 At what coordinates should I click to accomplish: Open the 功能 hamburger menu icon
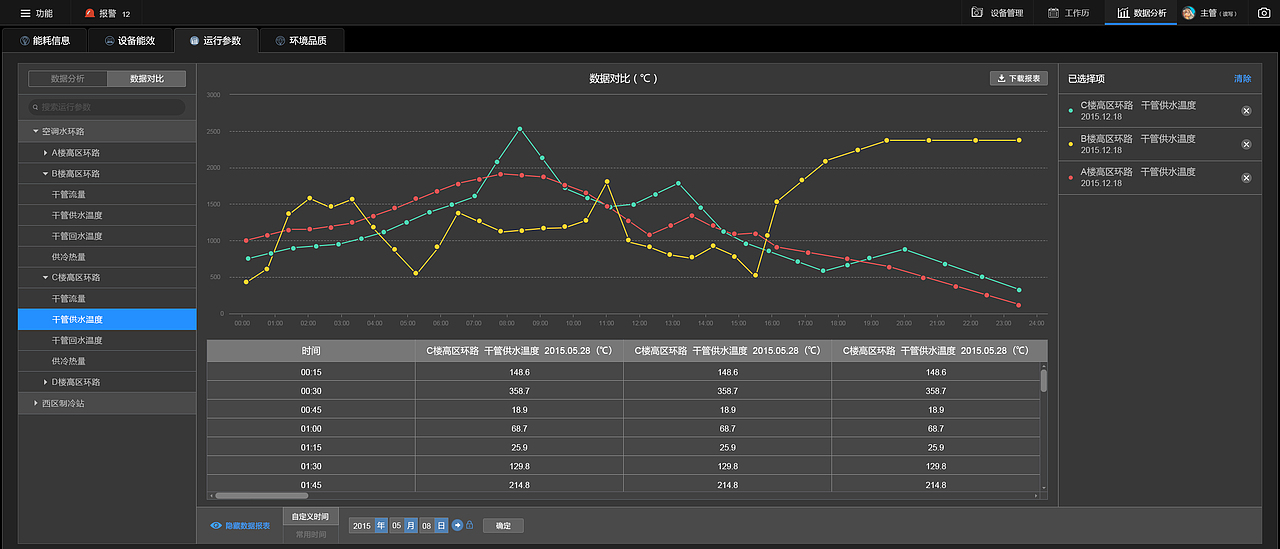[26, 13]
